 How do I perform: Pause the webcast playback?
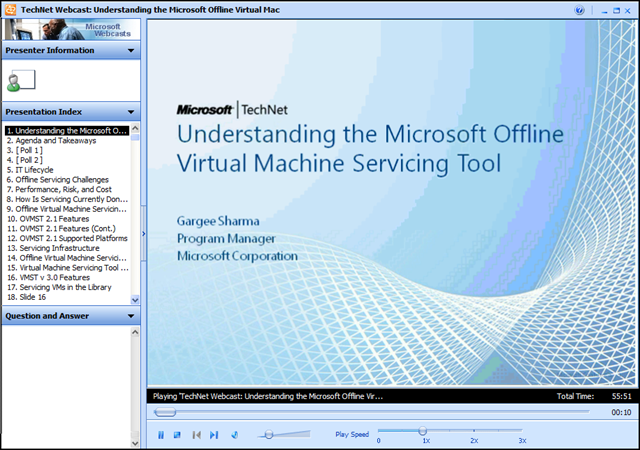pyautogui.click(x=160, y=435)
